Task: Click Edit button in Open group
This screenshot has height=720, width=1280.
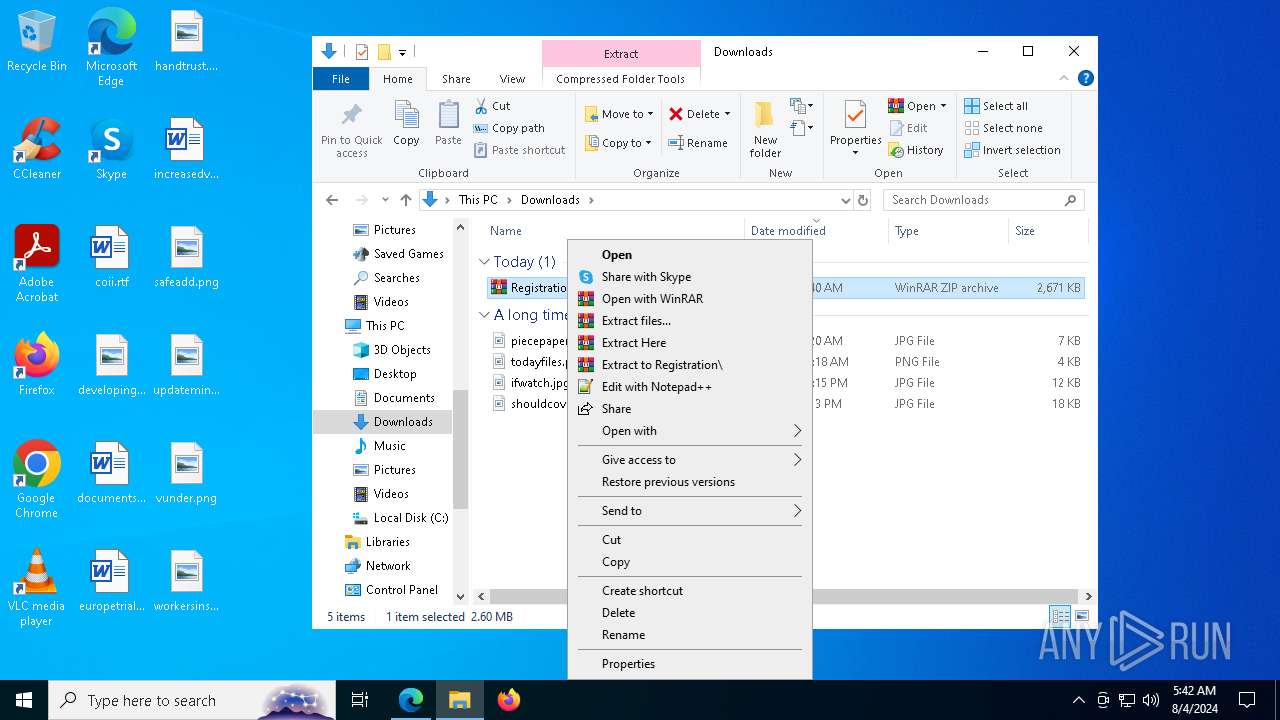Action: [x=908, y=128]
